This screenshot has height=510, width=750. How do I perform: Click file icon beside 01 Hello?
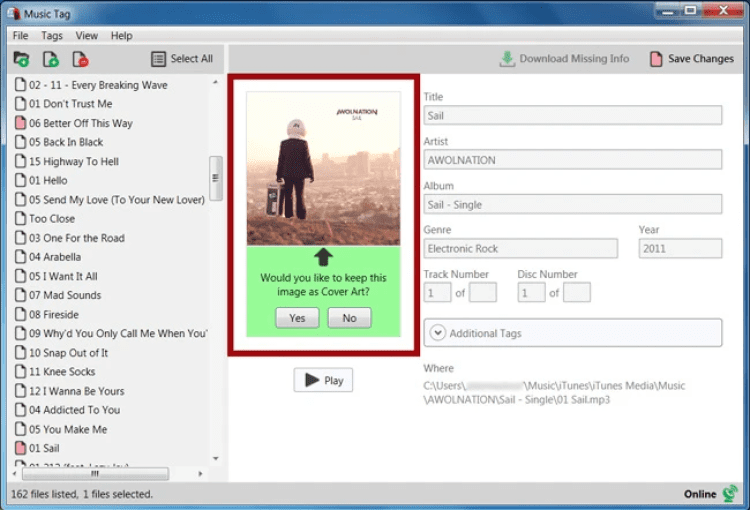tap(20, 180)
